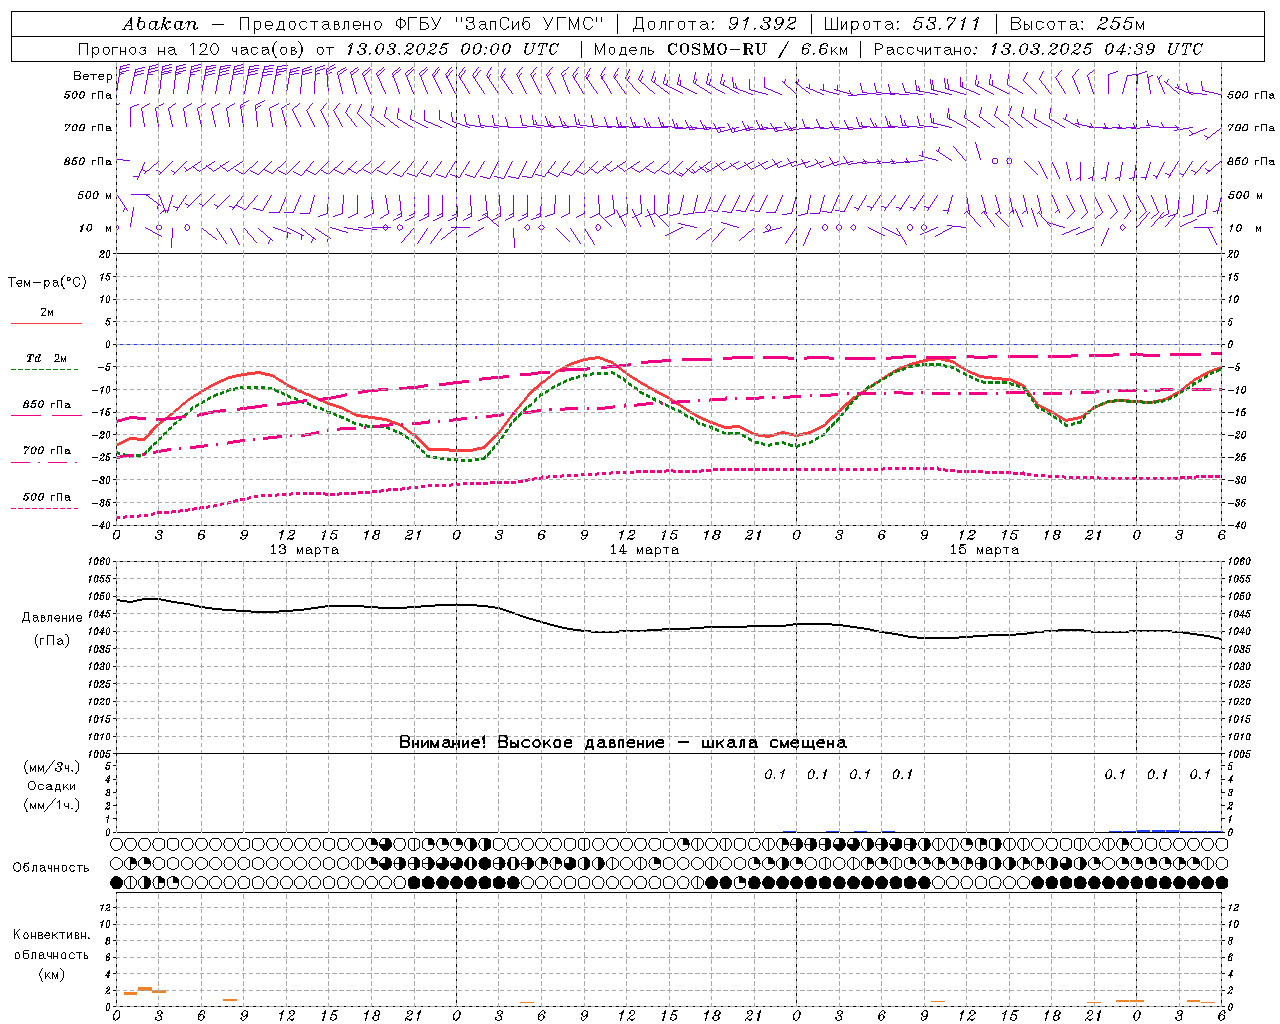
Task: Click the '700 гПа' entry in the temperature legend
Action: click(46, 450)
